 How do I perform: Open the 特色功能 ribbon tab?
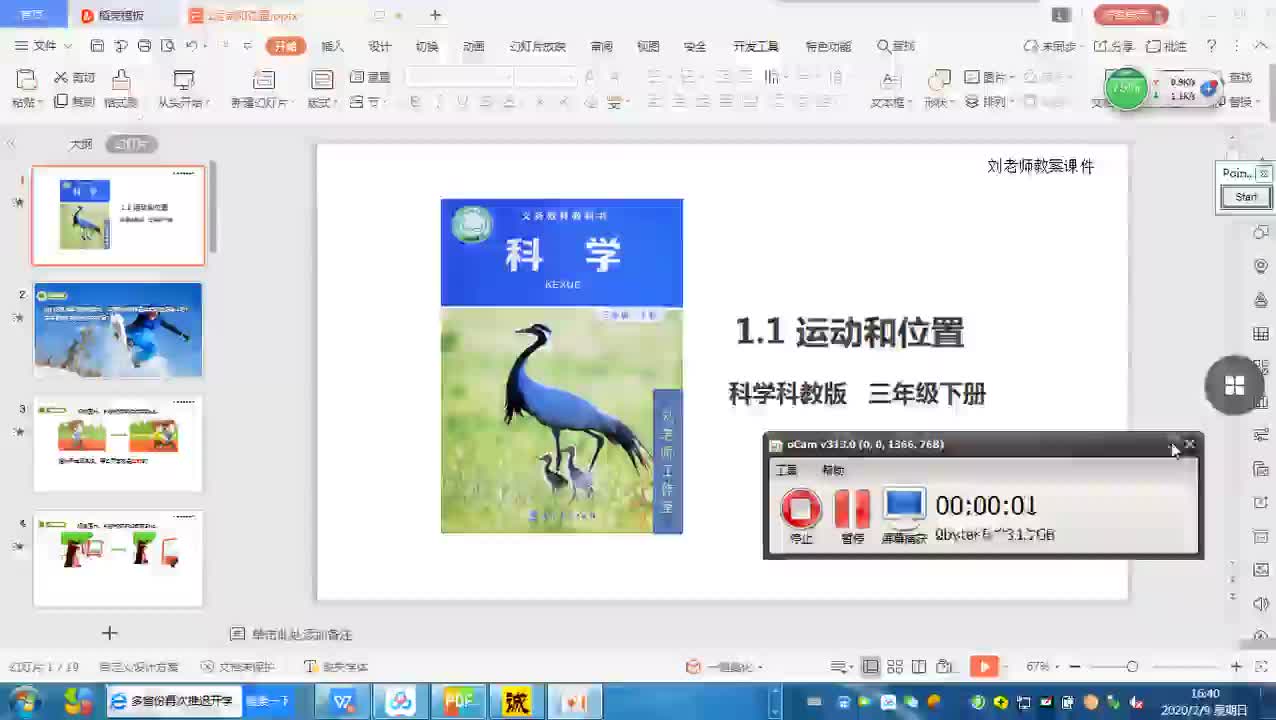coord(828,46)
